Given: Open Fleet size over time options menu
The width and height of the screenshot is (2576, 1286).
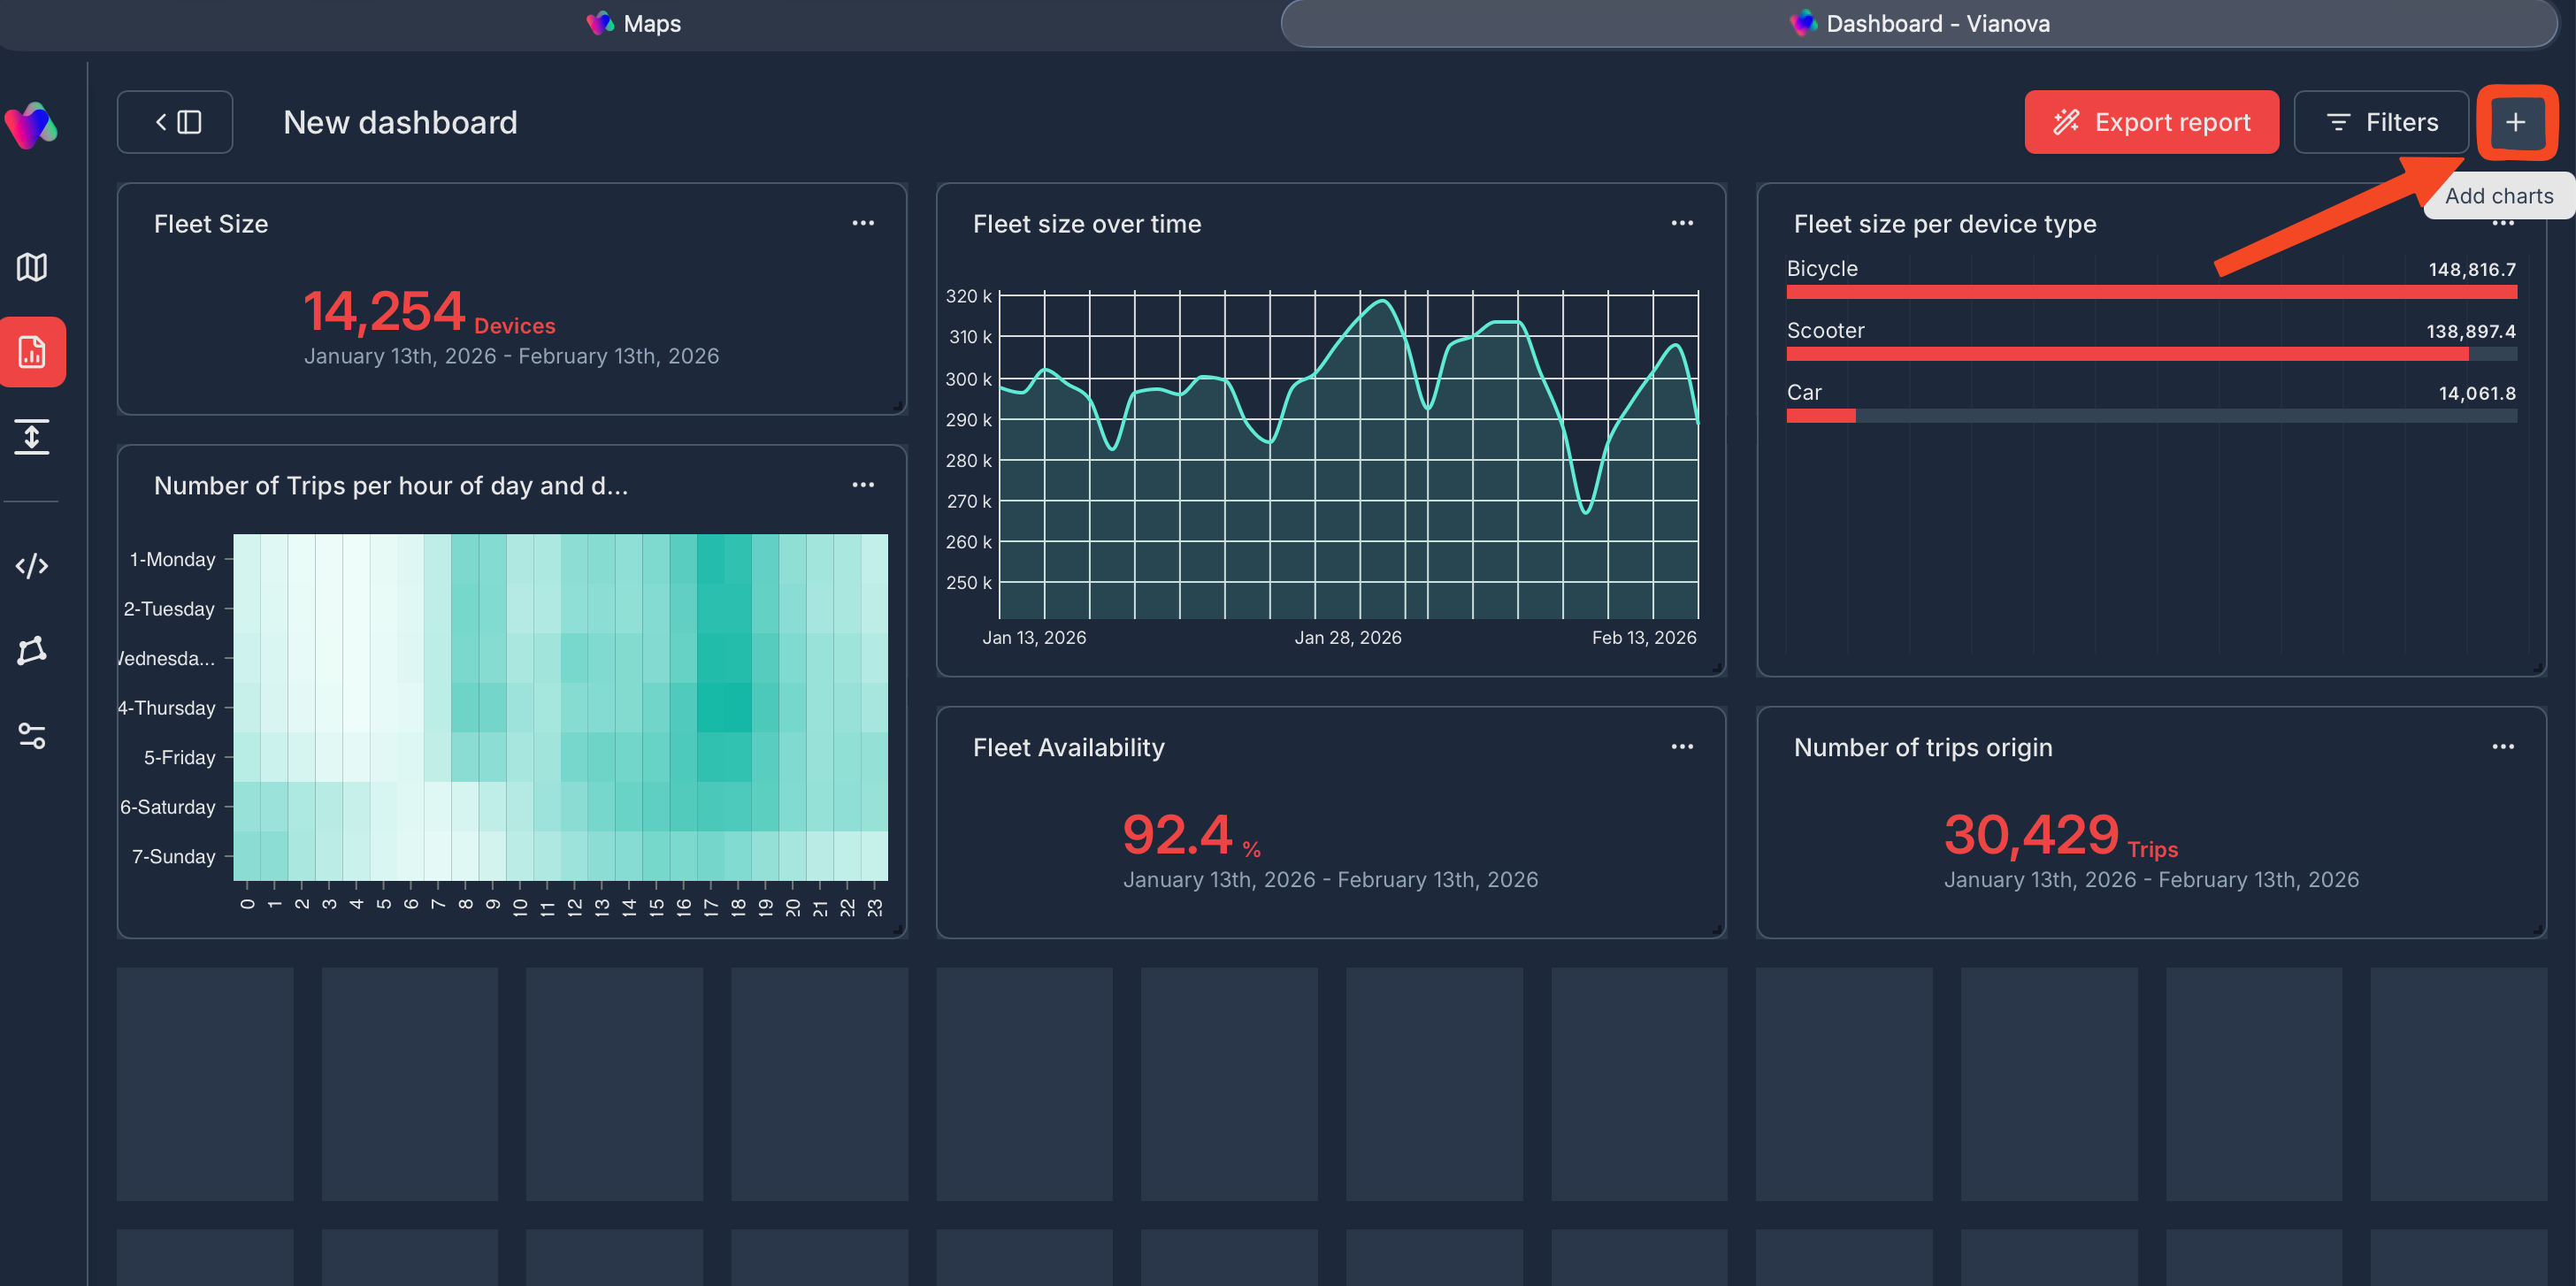Looking at the screenshot, I should (1682, 223).
